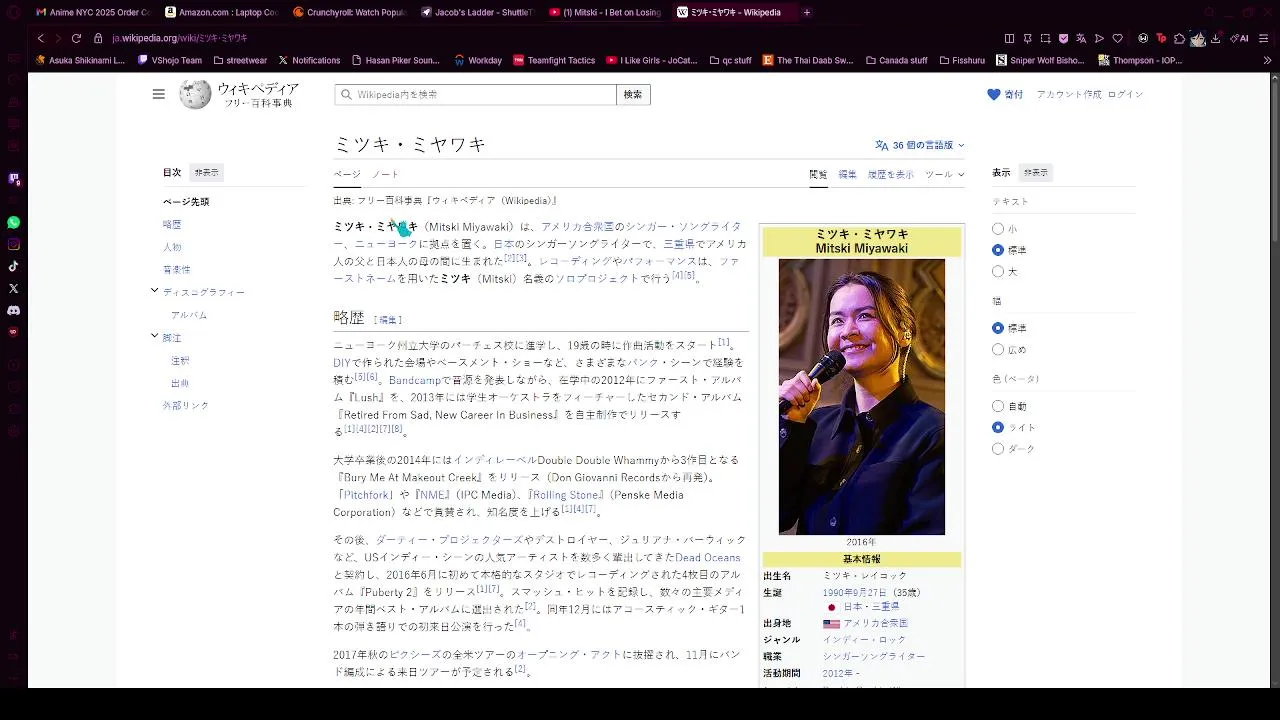Open the 履歴を表示 history tab
The height and width of the screenshot is (720, 1280).
tap(890, 174)
